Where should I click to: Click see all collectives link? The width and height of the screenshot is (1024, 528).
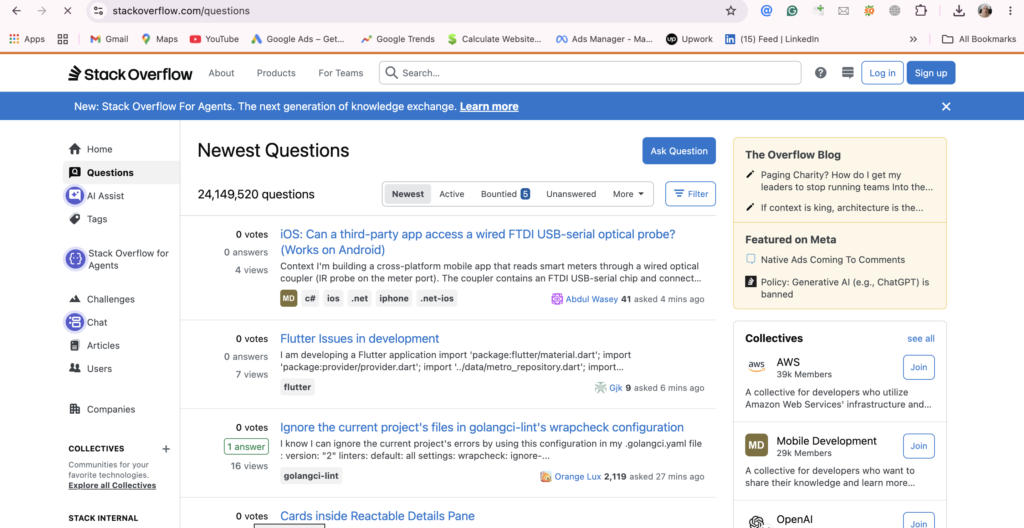tap(921, 338)
